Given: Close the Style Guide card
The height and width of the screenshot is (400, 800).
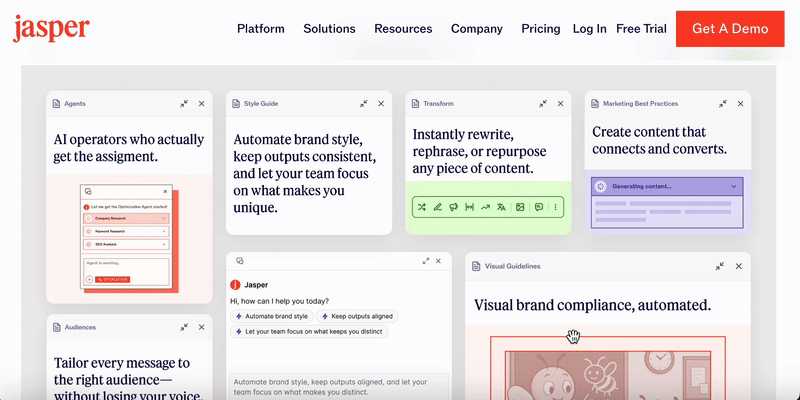Looking at the screenshot, I should click(381, 104).
